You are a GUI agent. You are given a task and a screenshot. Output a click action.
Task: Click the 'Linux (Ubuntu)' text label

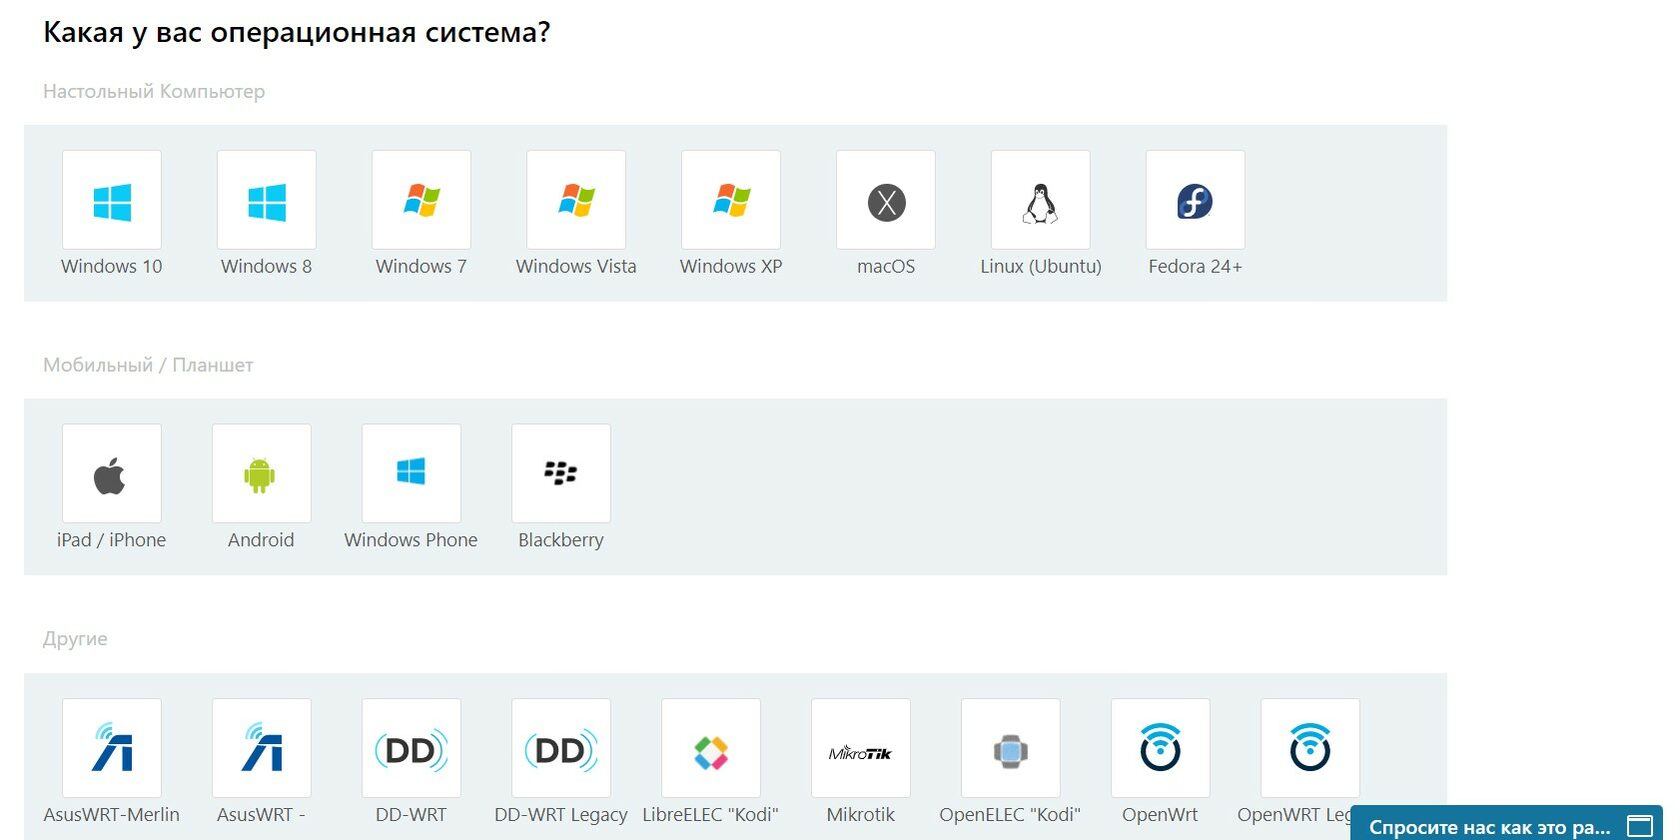(1041, 266)
